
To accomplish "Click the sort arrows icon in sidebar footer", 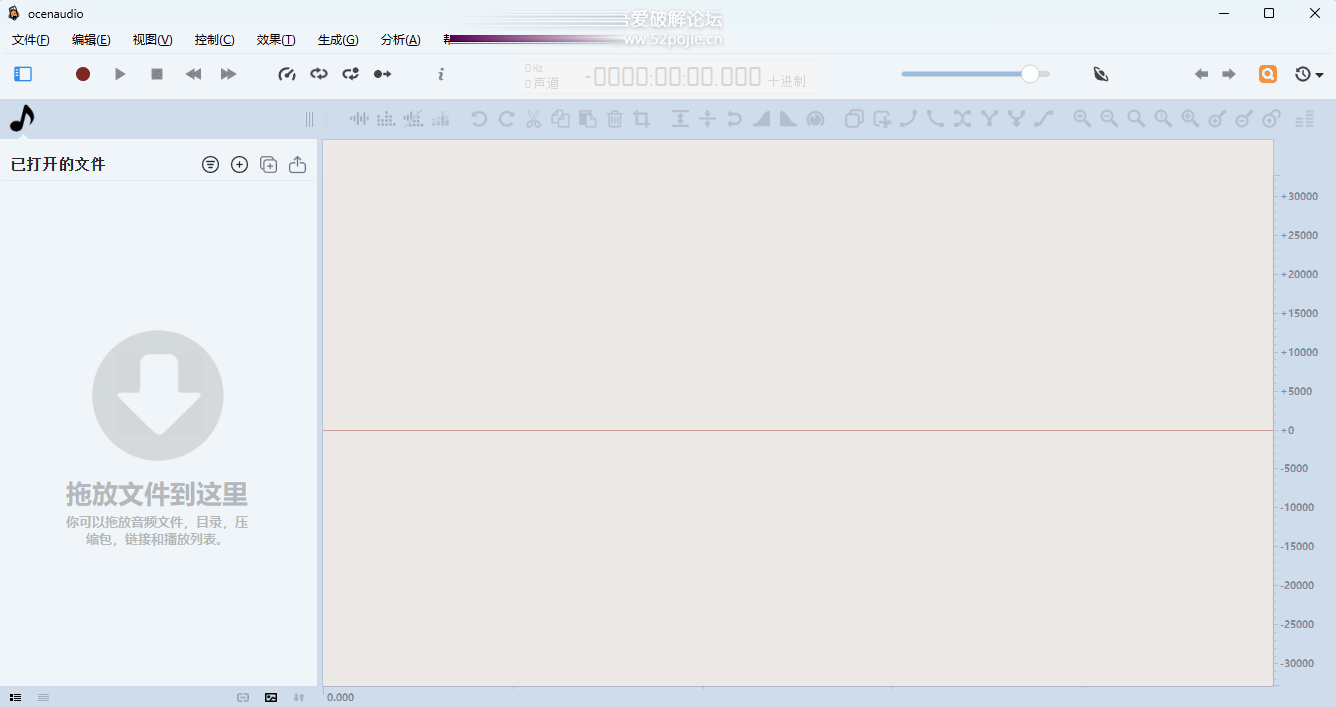I will (x=299, y=697).
